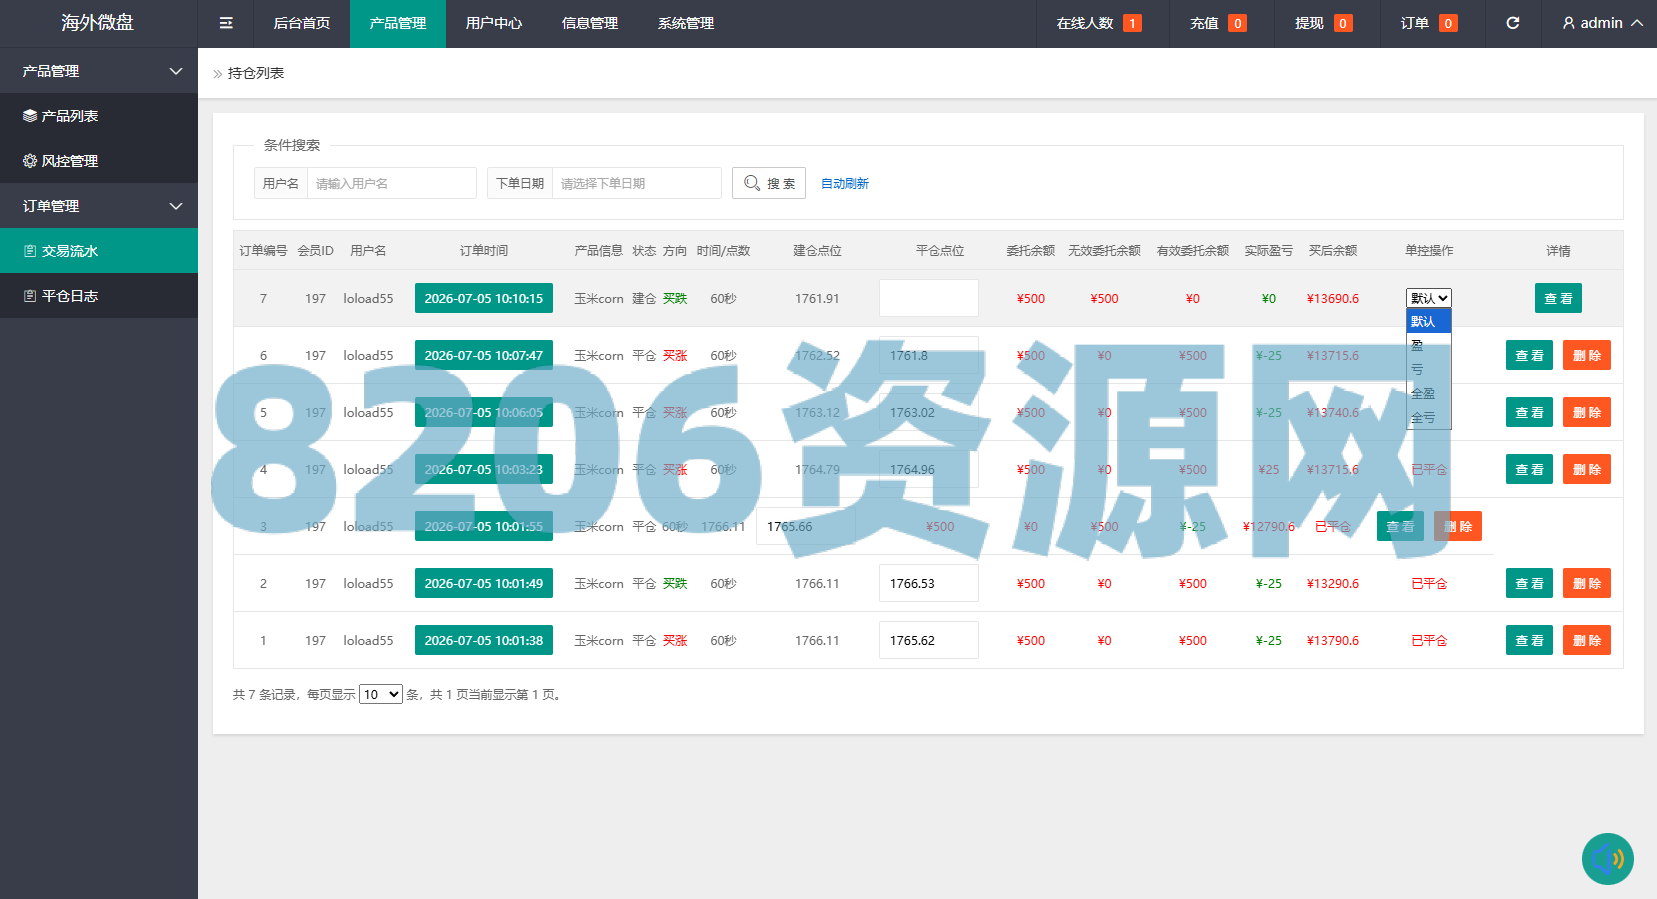Image resolution: width=1657 pixels, height=899 pixels.
Task: Click the floating sound speaker icon
Action: pyautogui.click(x=1608, y=859)
